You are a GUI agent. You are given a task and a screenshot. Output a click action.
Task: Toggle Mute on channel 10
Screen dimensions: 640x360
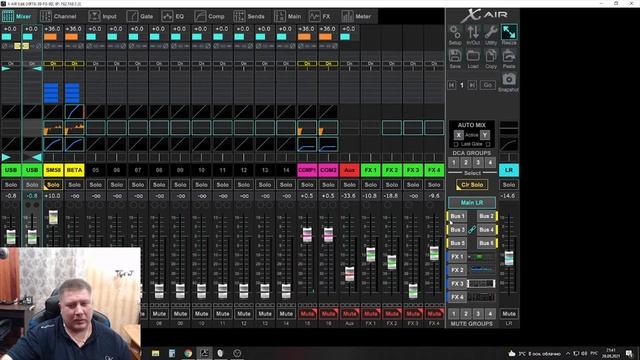click(x=201, y=314)
